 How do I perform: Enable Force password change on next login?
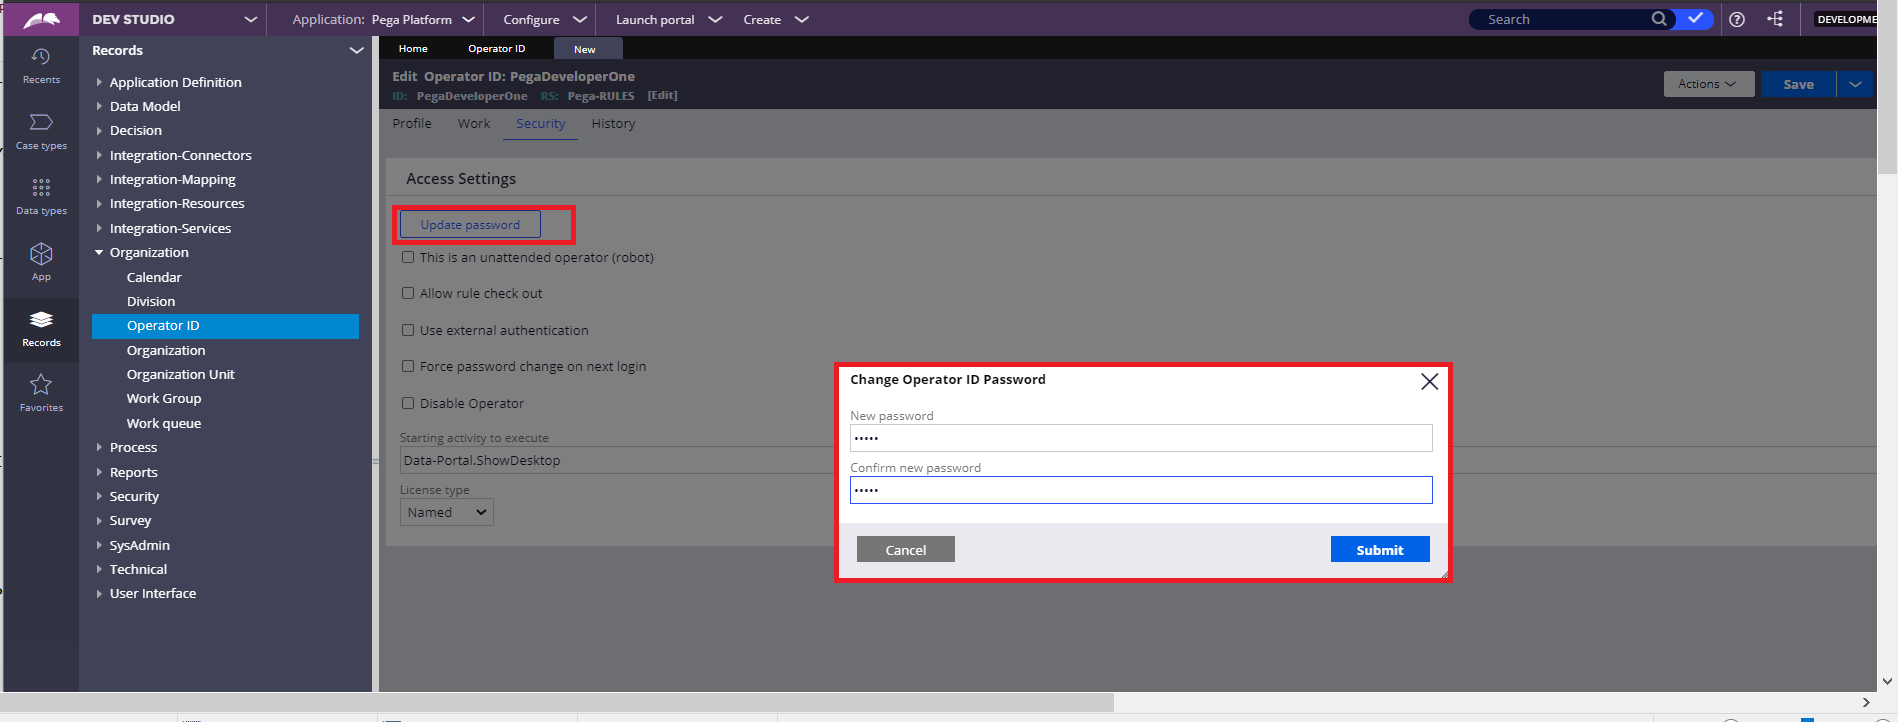pos(408,366)
